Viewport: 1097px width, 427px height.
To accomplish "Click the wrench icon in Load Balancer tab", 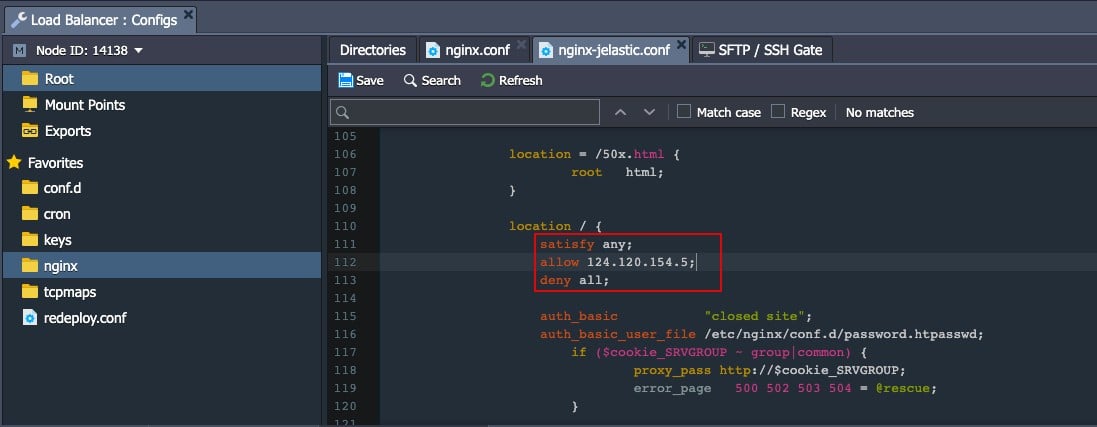I will click(x=18, y=20).
